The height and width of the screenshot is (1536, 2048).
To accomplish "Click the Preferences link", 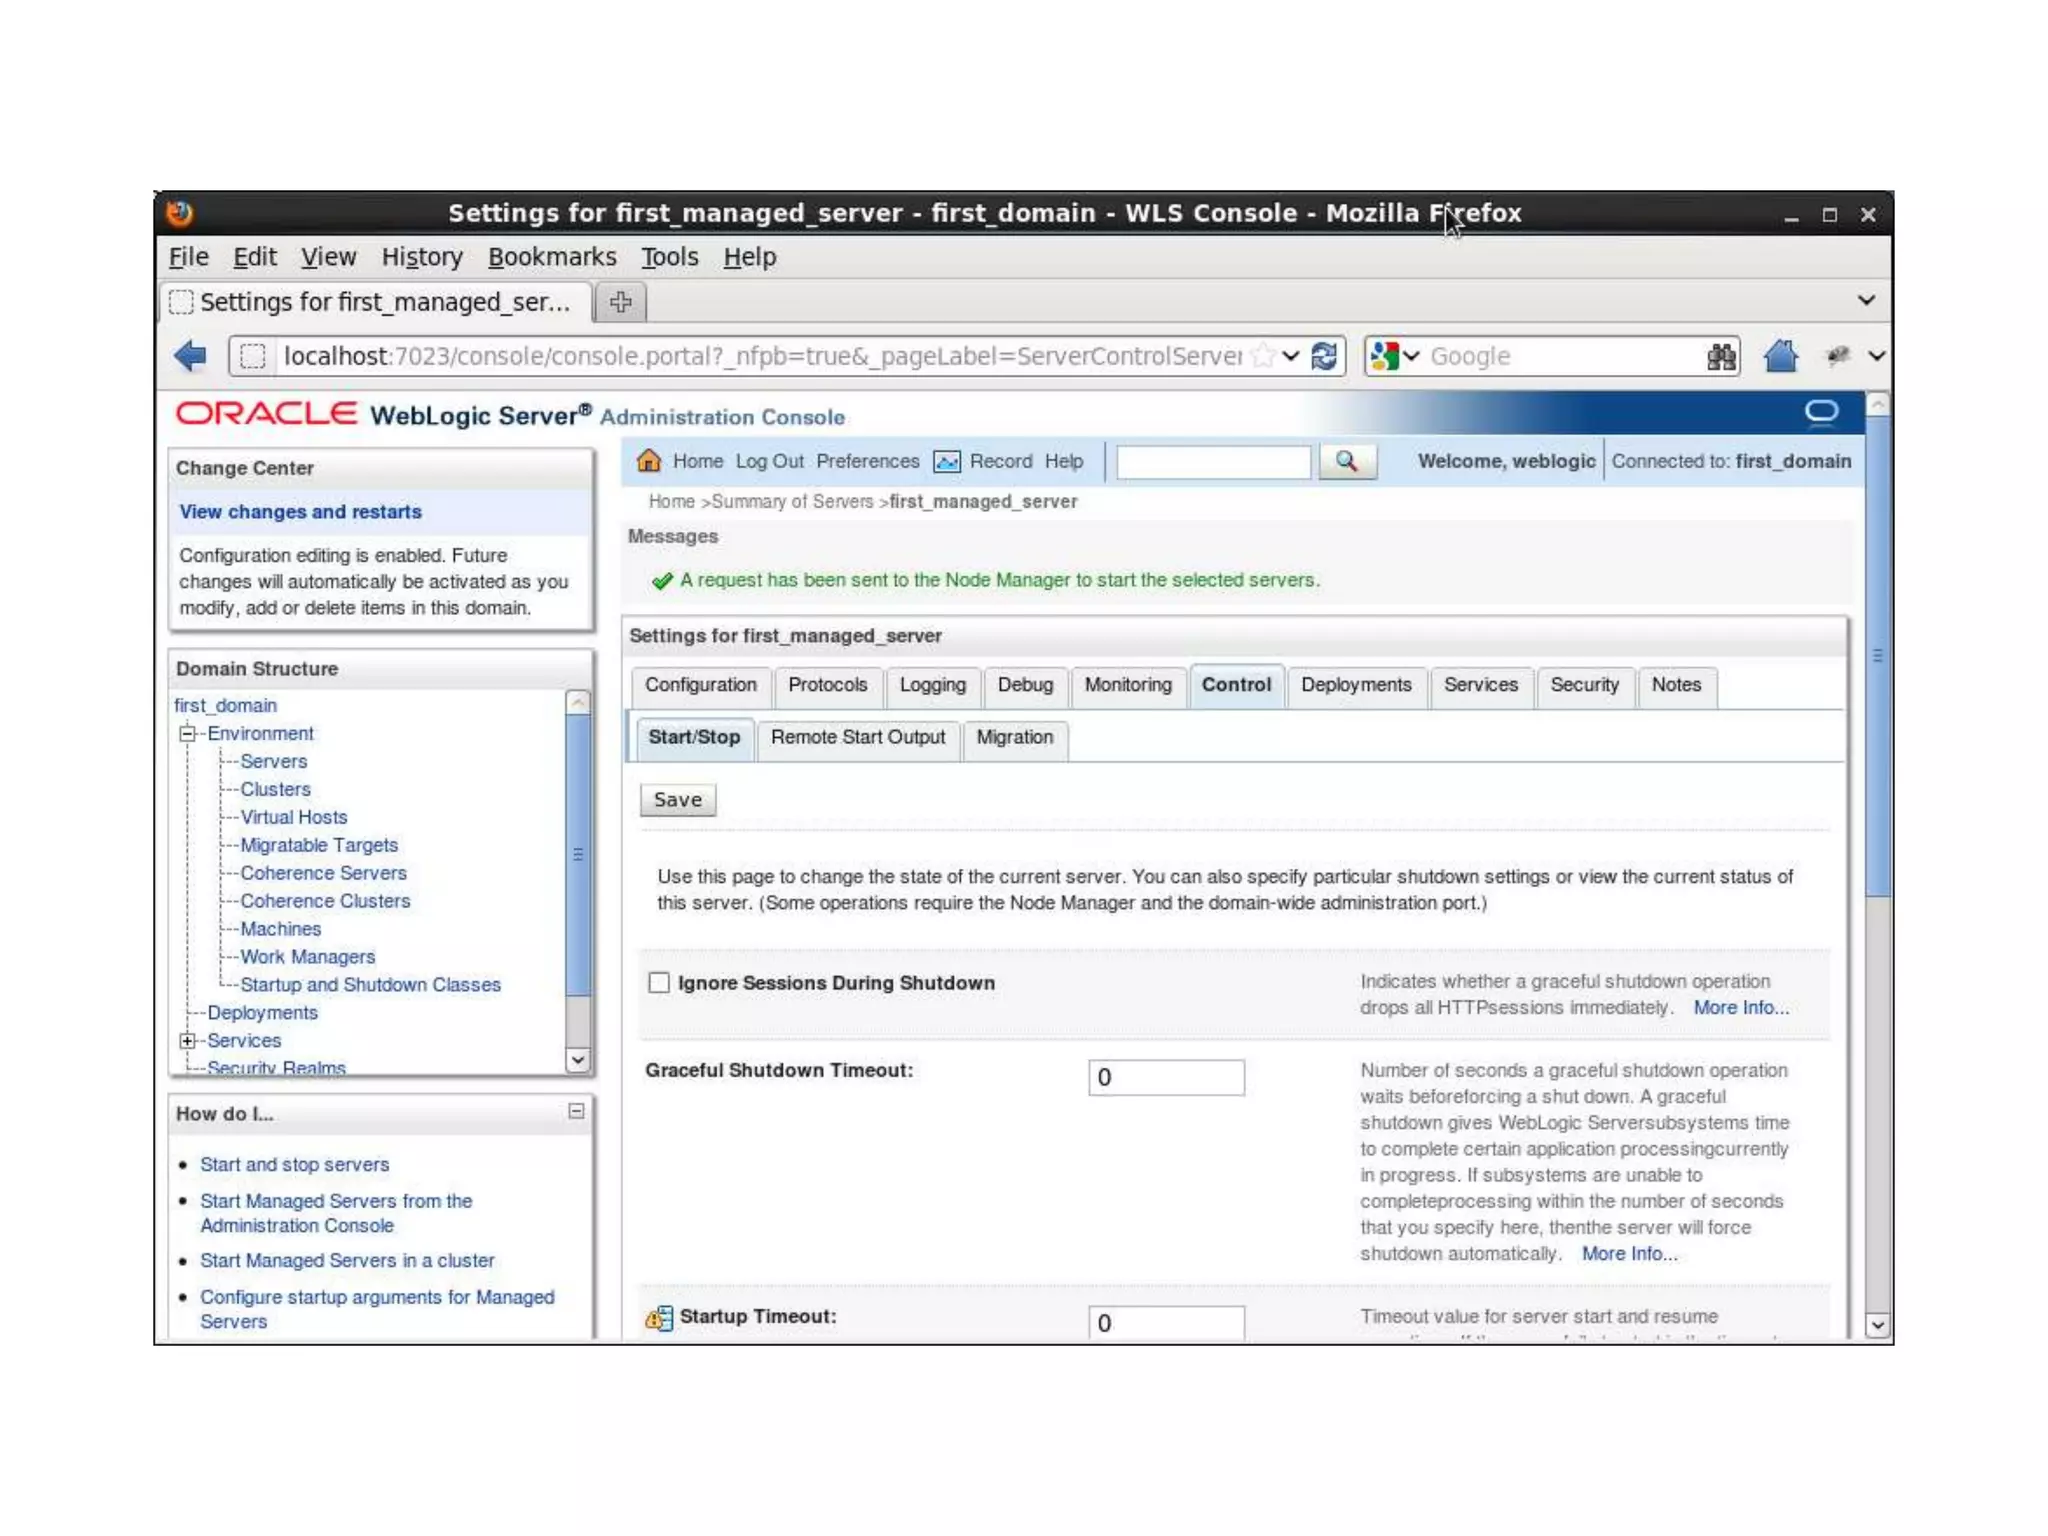I will tap(868, 461).
